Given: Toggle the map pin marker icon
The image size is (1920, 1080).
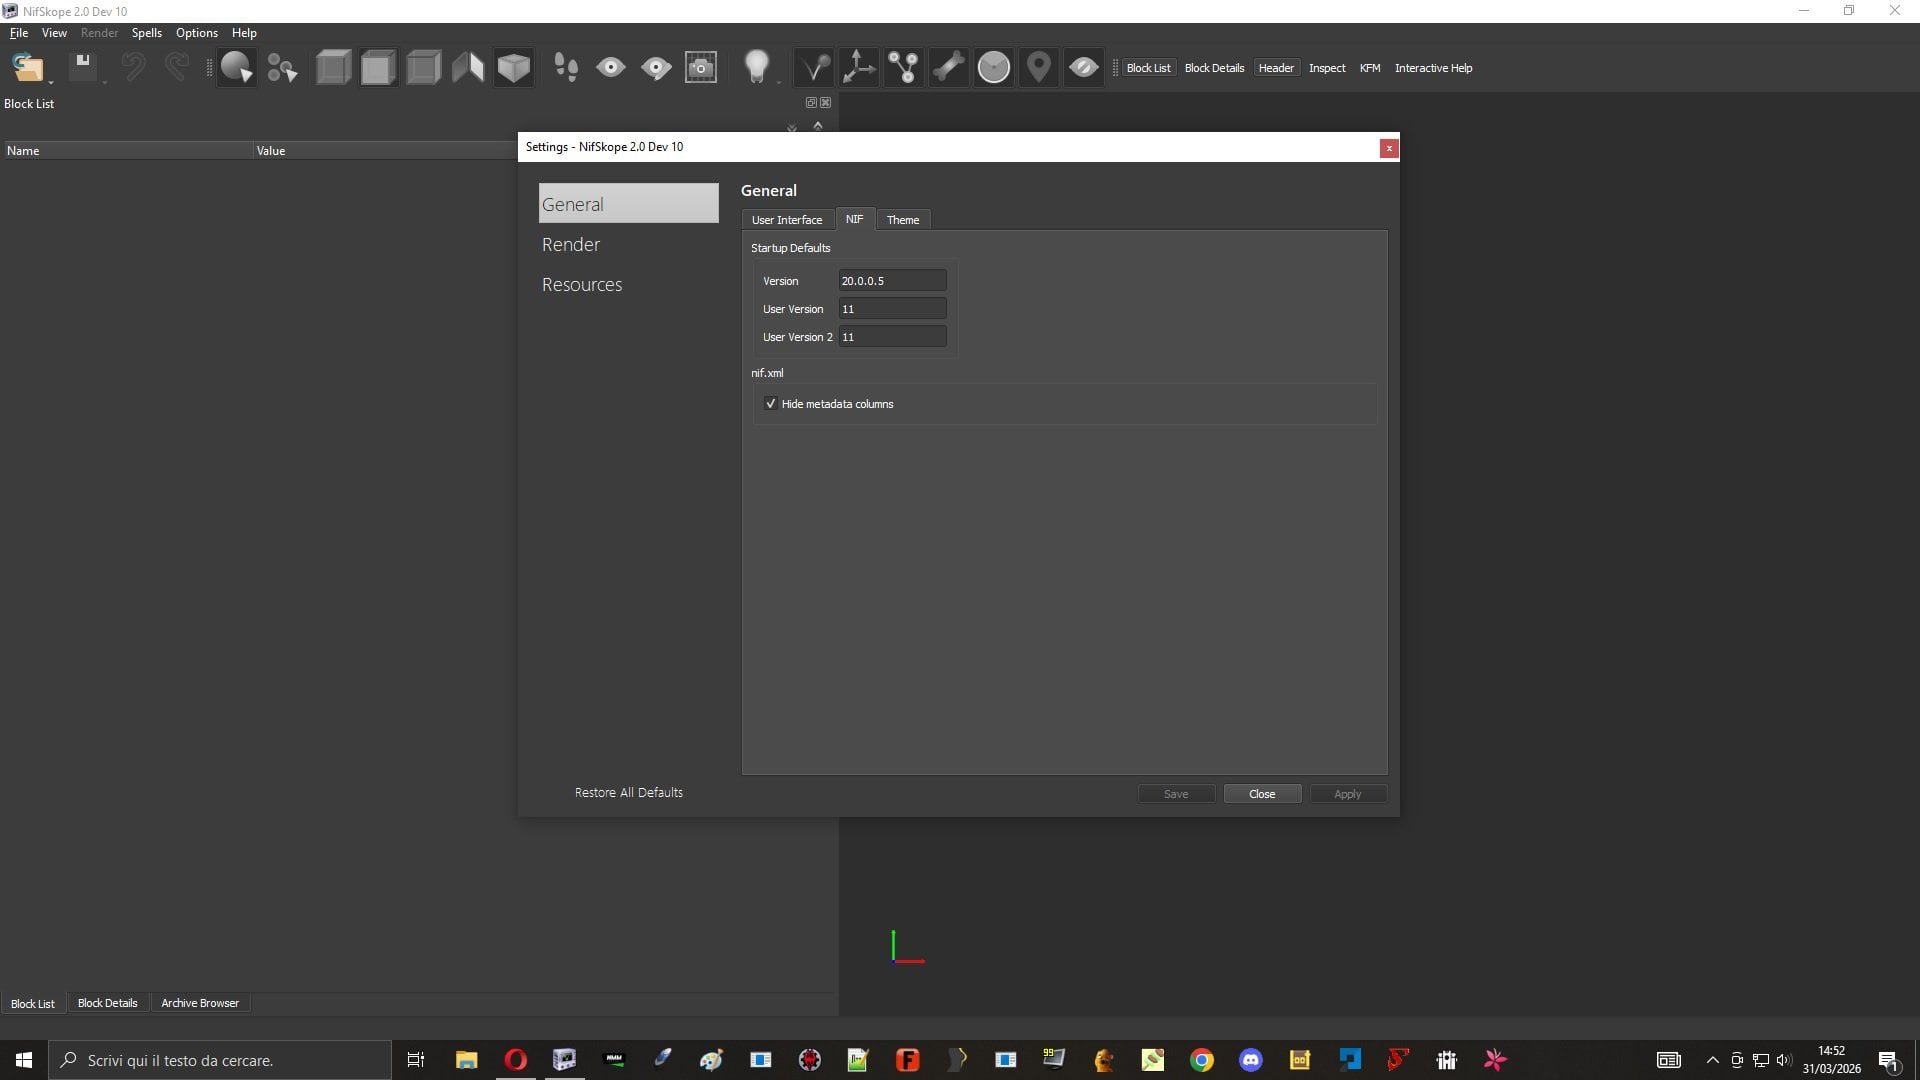Looking at the screenshot, I should tap(1039, 68).
